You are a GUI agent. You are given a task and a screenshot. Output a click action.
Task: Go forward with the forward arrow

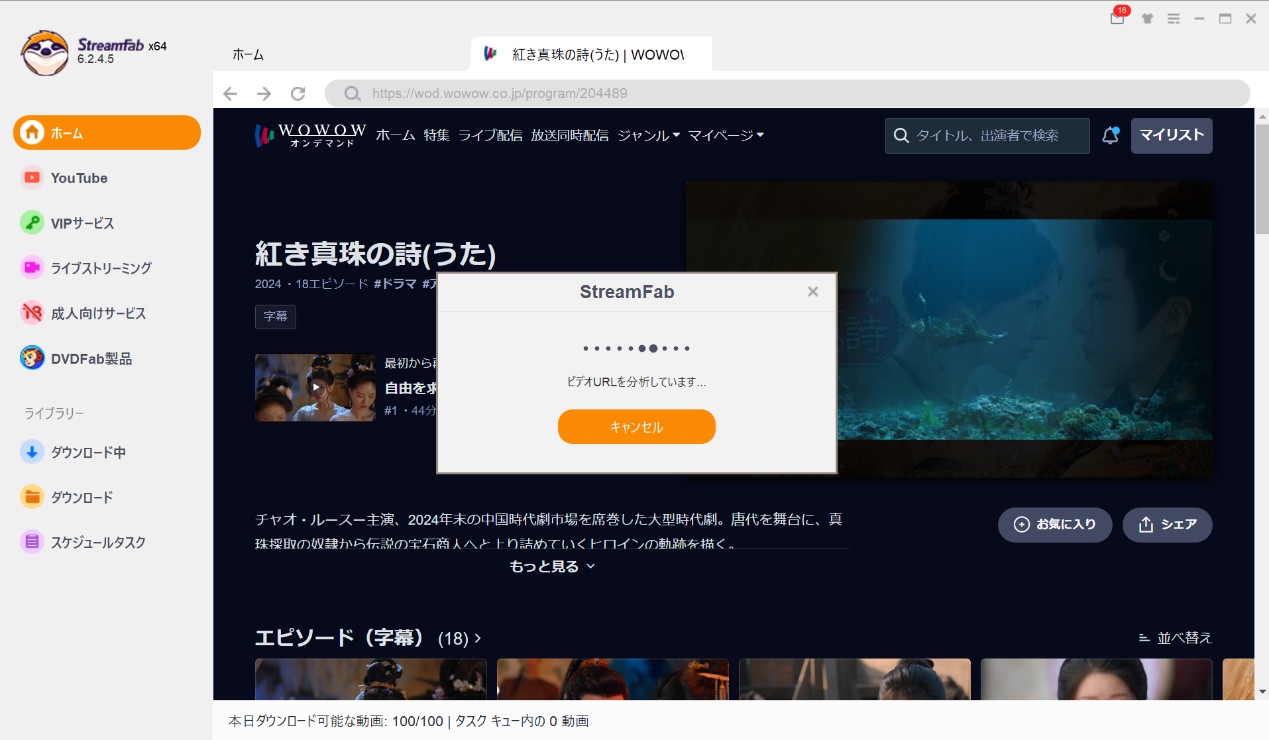(264, 93)
